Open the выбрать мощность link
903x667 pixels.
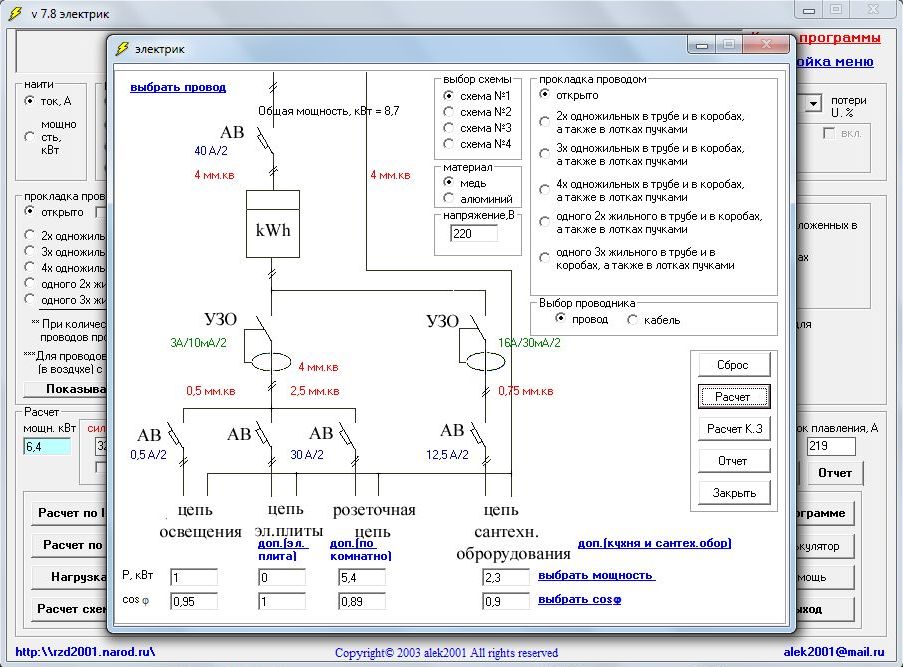[x=596, y=575]
